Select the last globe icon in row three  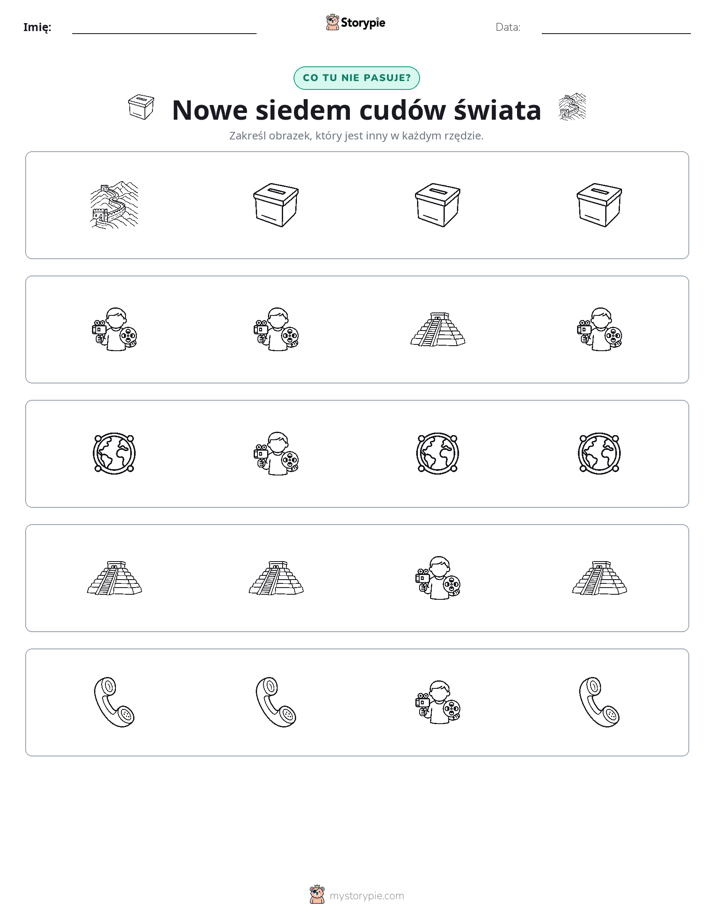[599, 453]
